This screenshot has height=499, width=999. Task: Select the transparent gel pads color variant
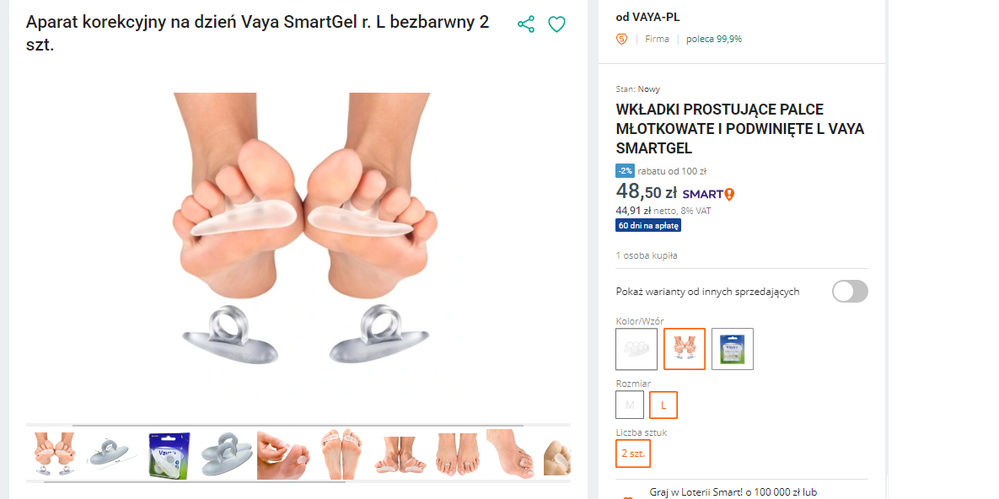[637, 349]
